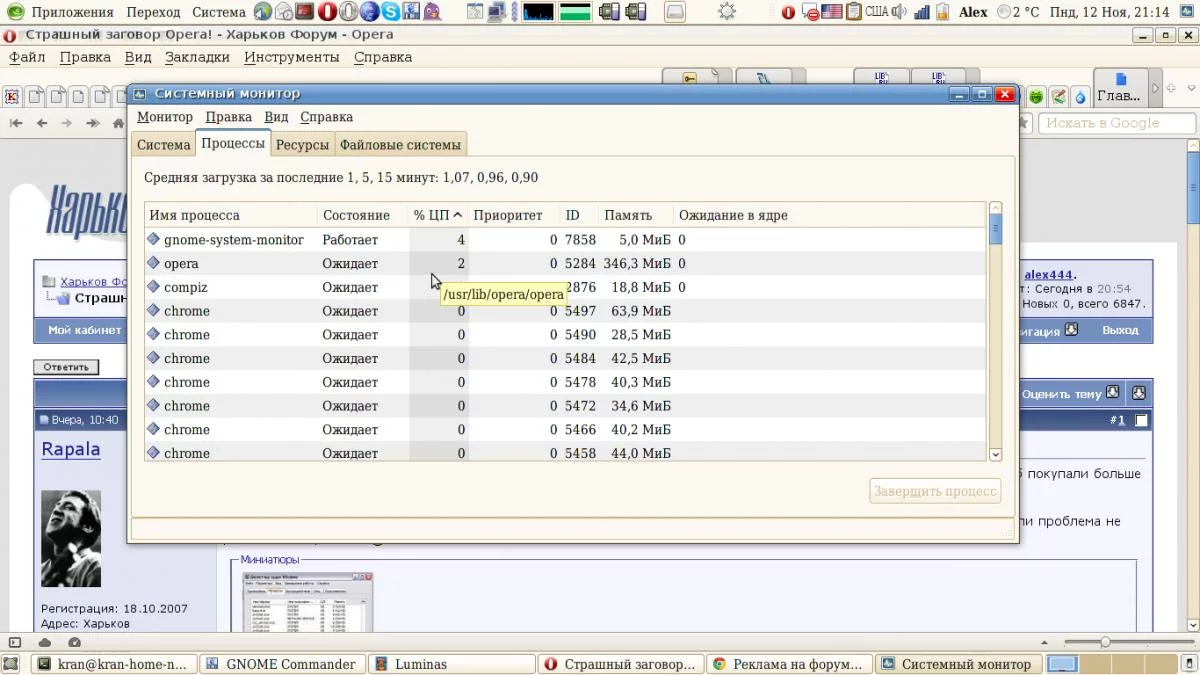Screen dimensions: 1200x675
Task: Click the Имя процесса column header
Action: click(x=231, y=215)
